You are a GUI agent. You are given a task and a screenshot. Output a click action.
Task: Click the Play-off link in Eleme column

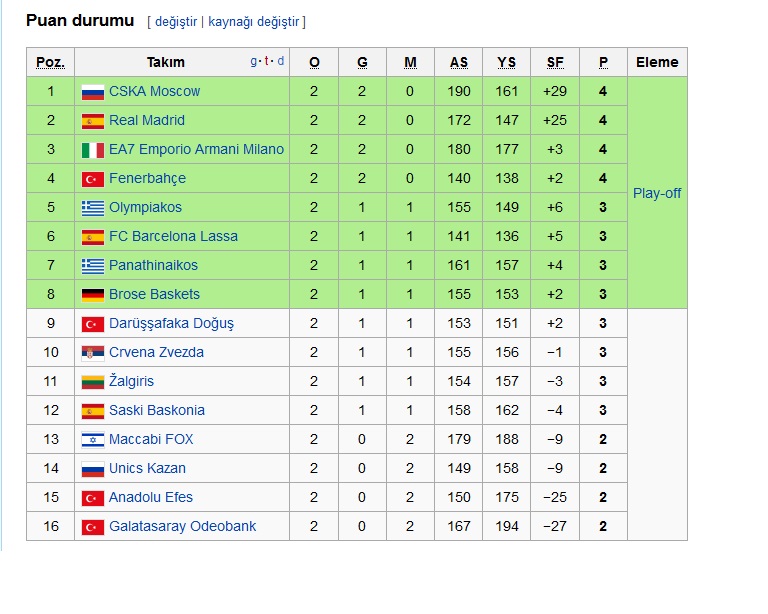(x=657, y=193)
